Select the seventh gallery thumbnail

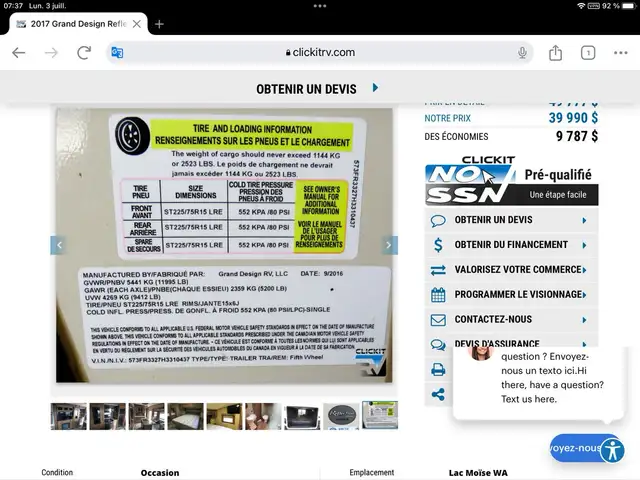(302, 416)
